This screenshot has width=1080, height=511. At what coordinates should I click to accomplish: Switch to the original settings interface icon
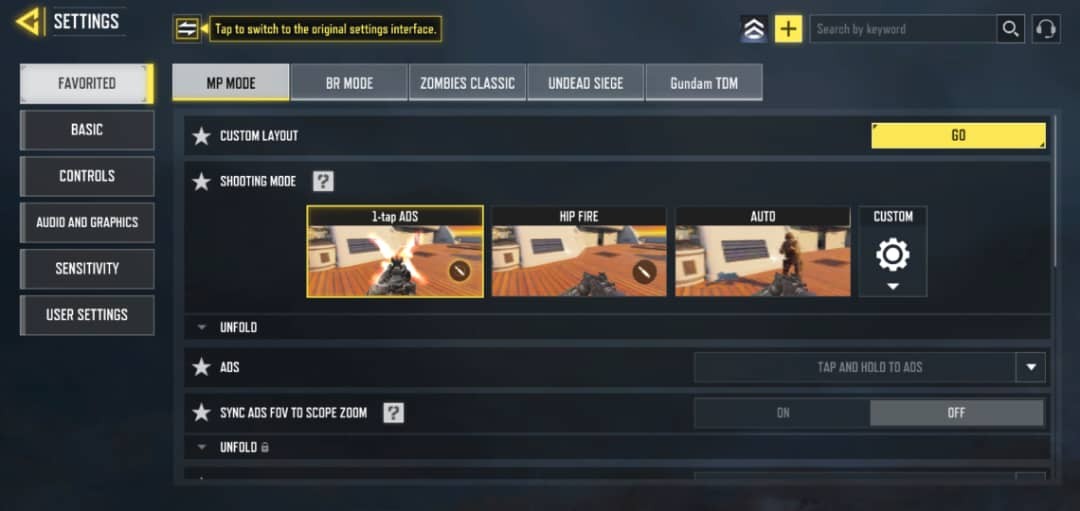click(187, 29)
